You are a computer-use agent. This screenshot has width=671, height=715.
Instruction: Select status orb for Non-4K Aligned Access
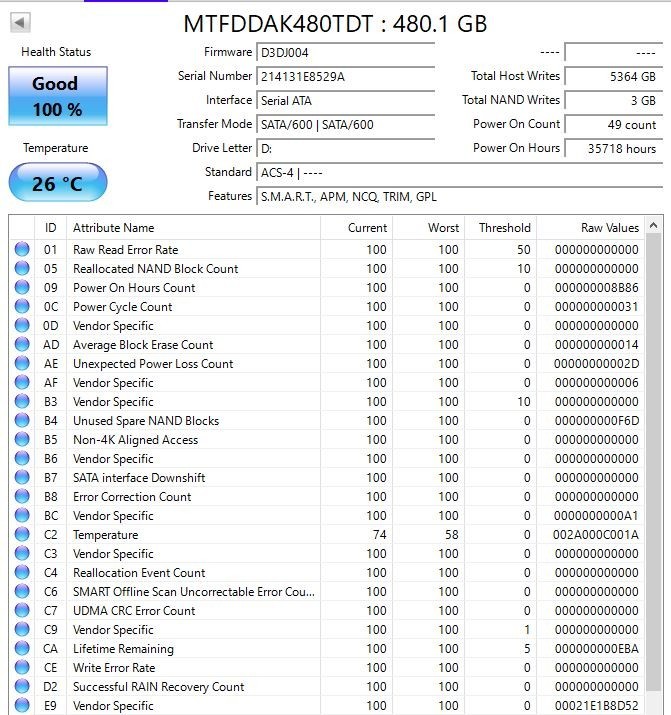(22, 440)
